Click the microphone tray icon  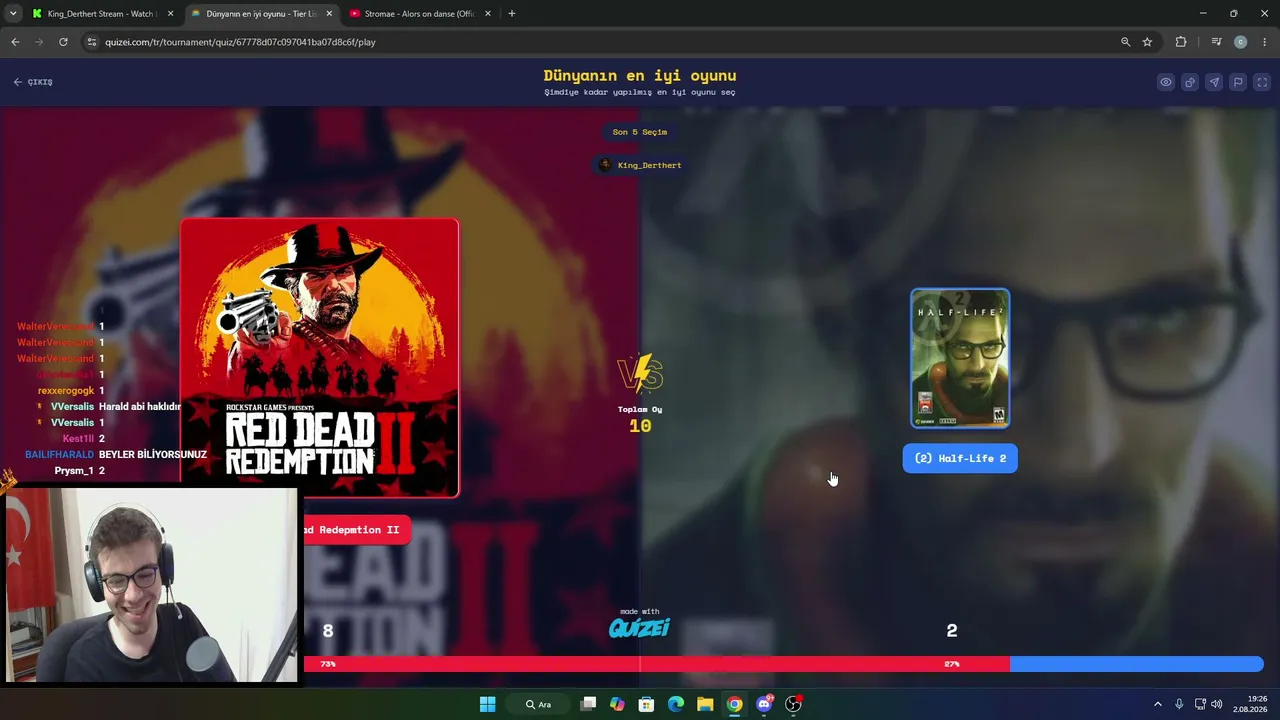coord(1179,704)
